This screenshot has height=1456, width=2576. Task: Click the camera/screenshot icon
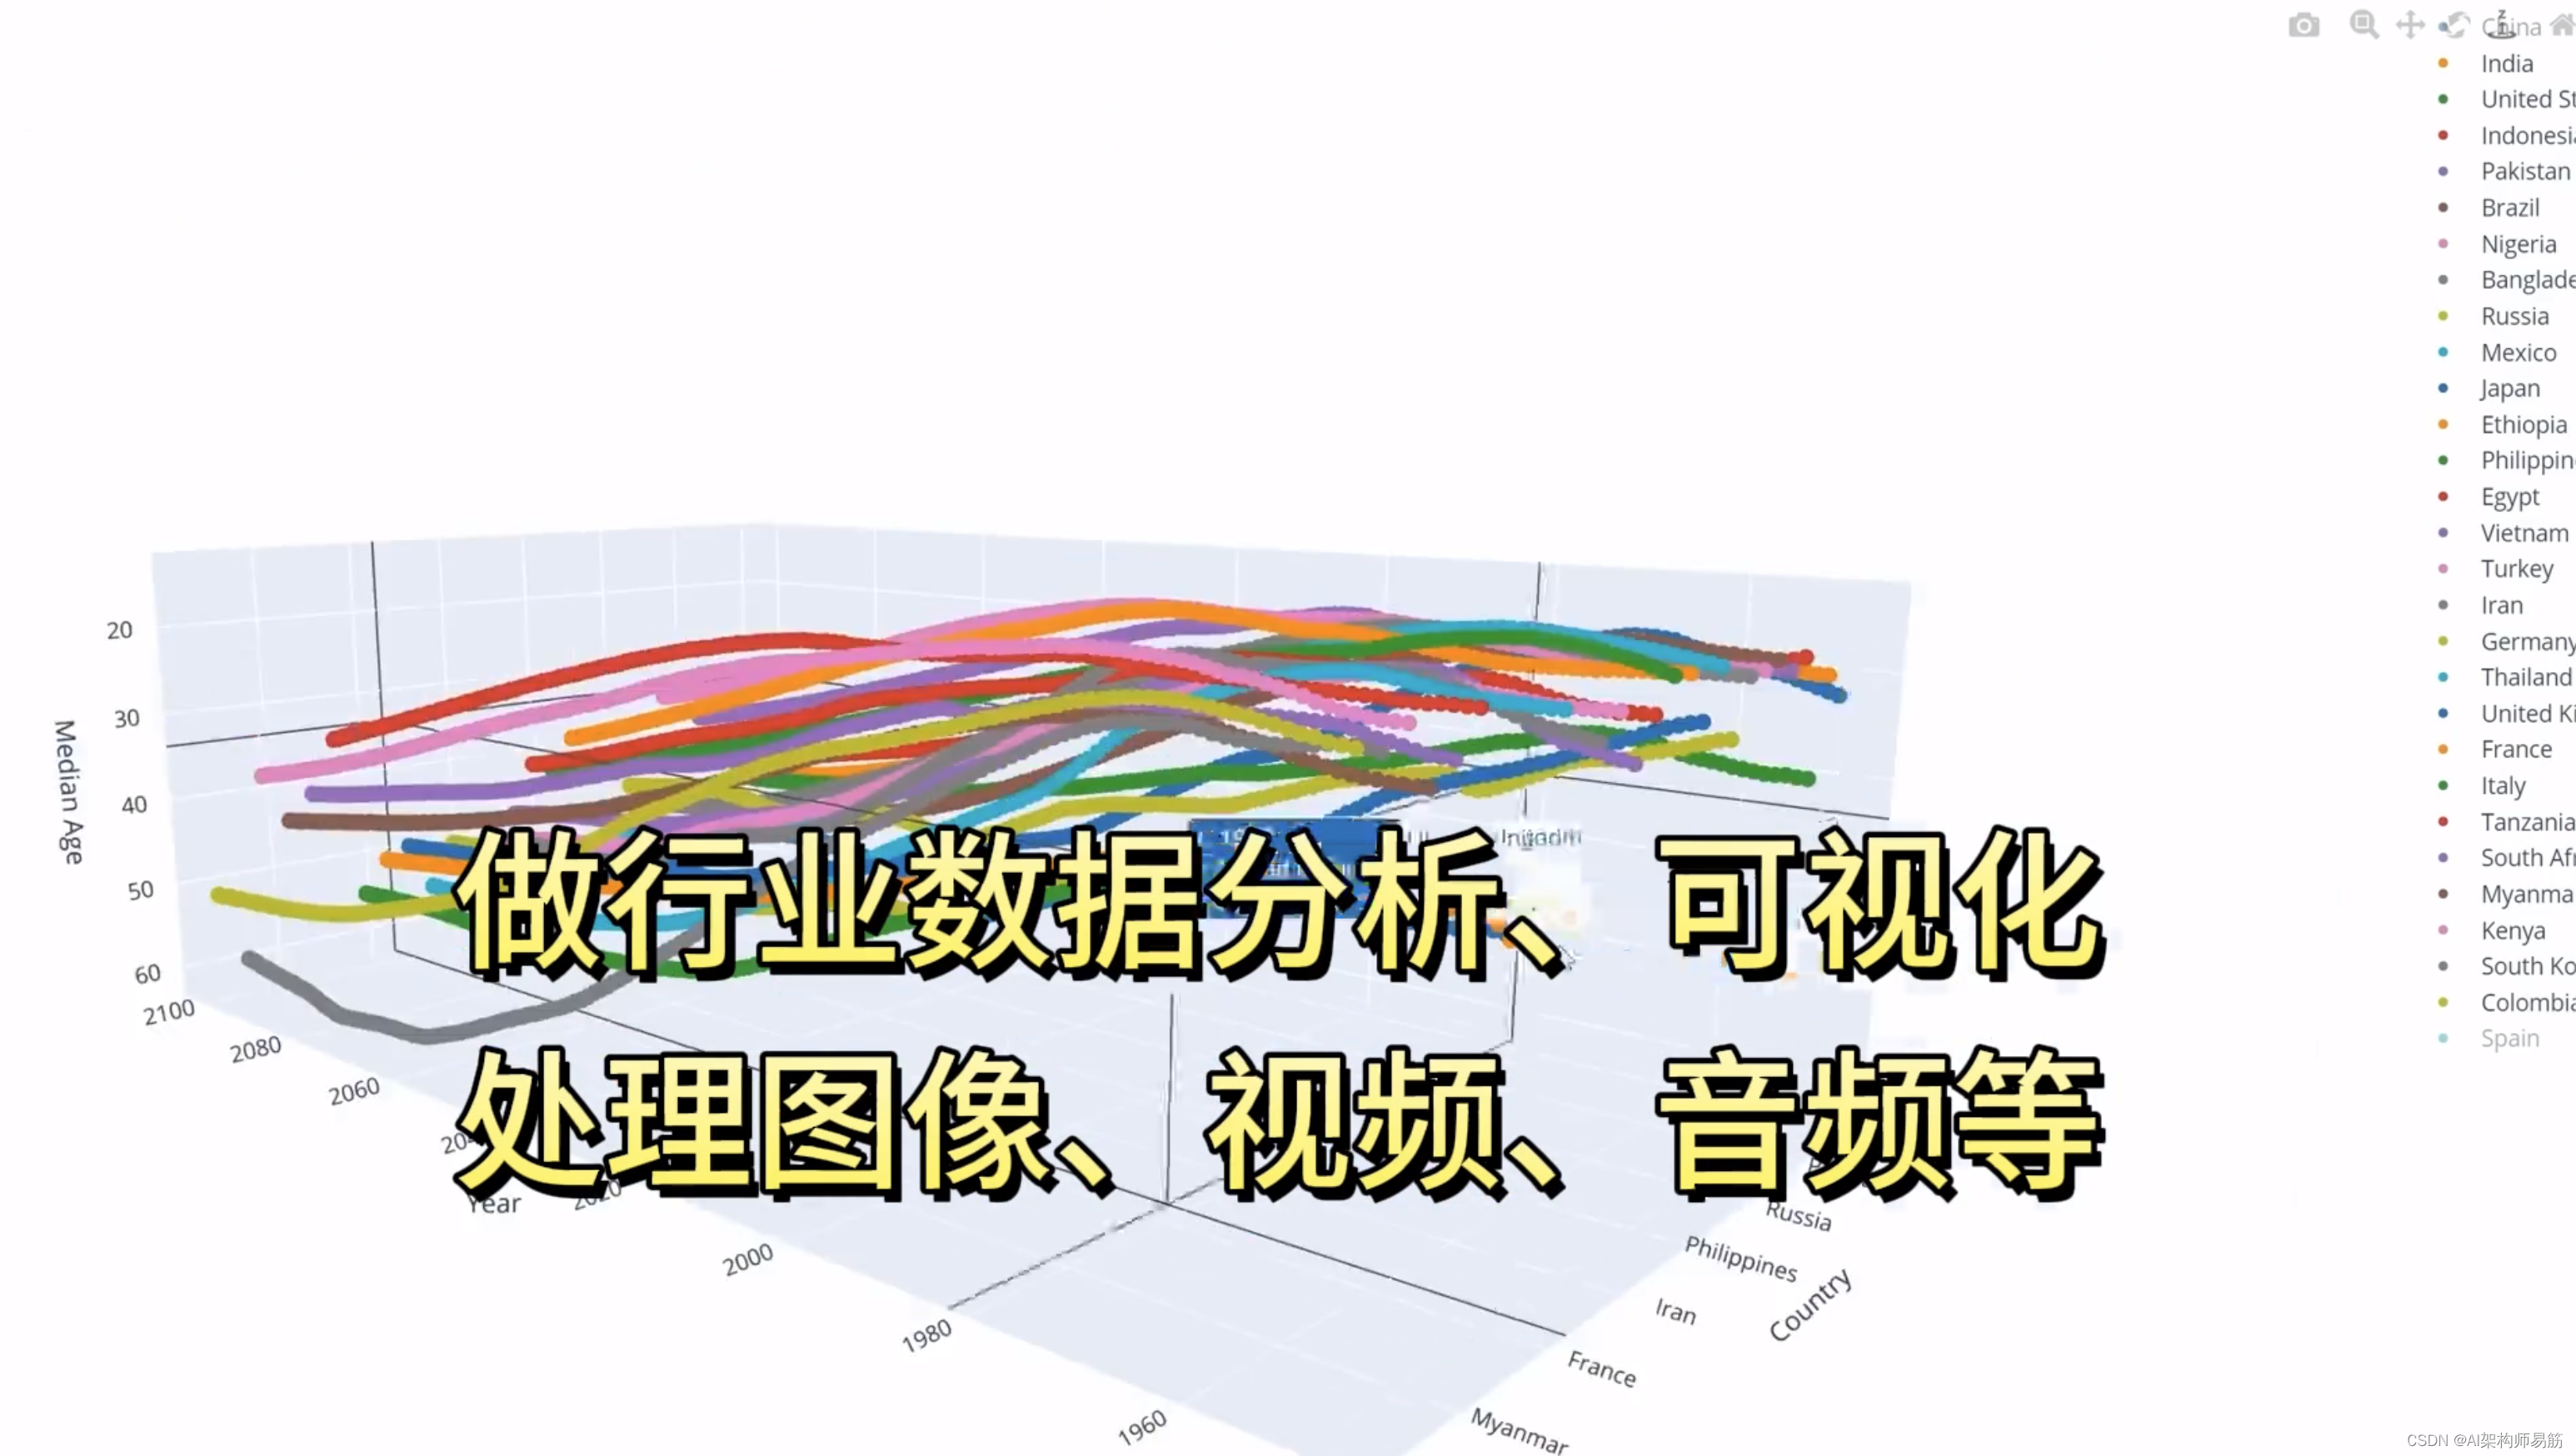pos(2305,25)
